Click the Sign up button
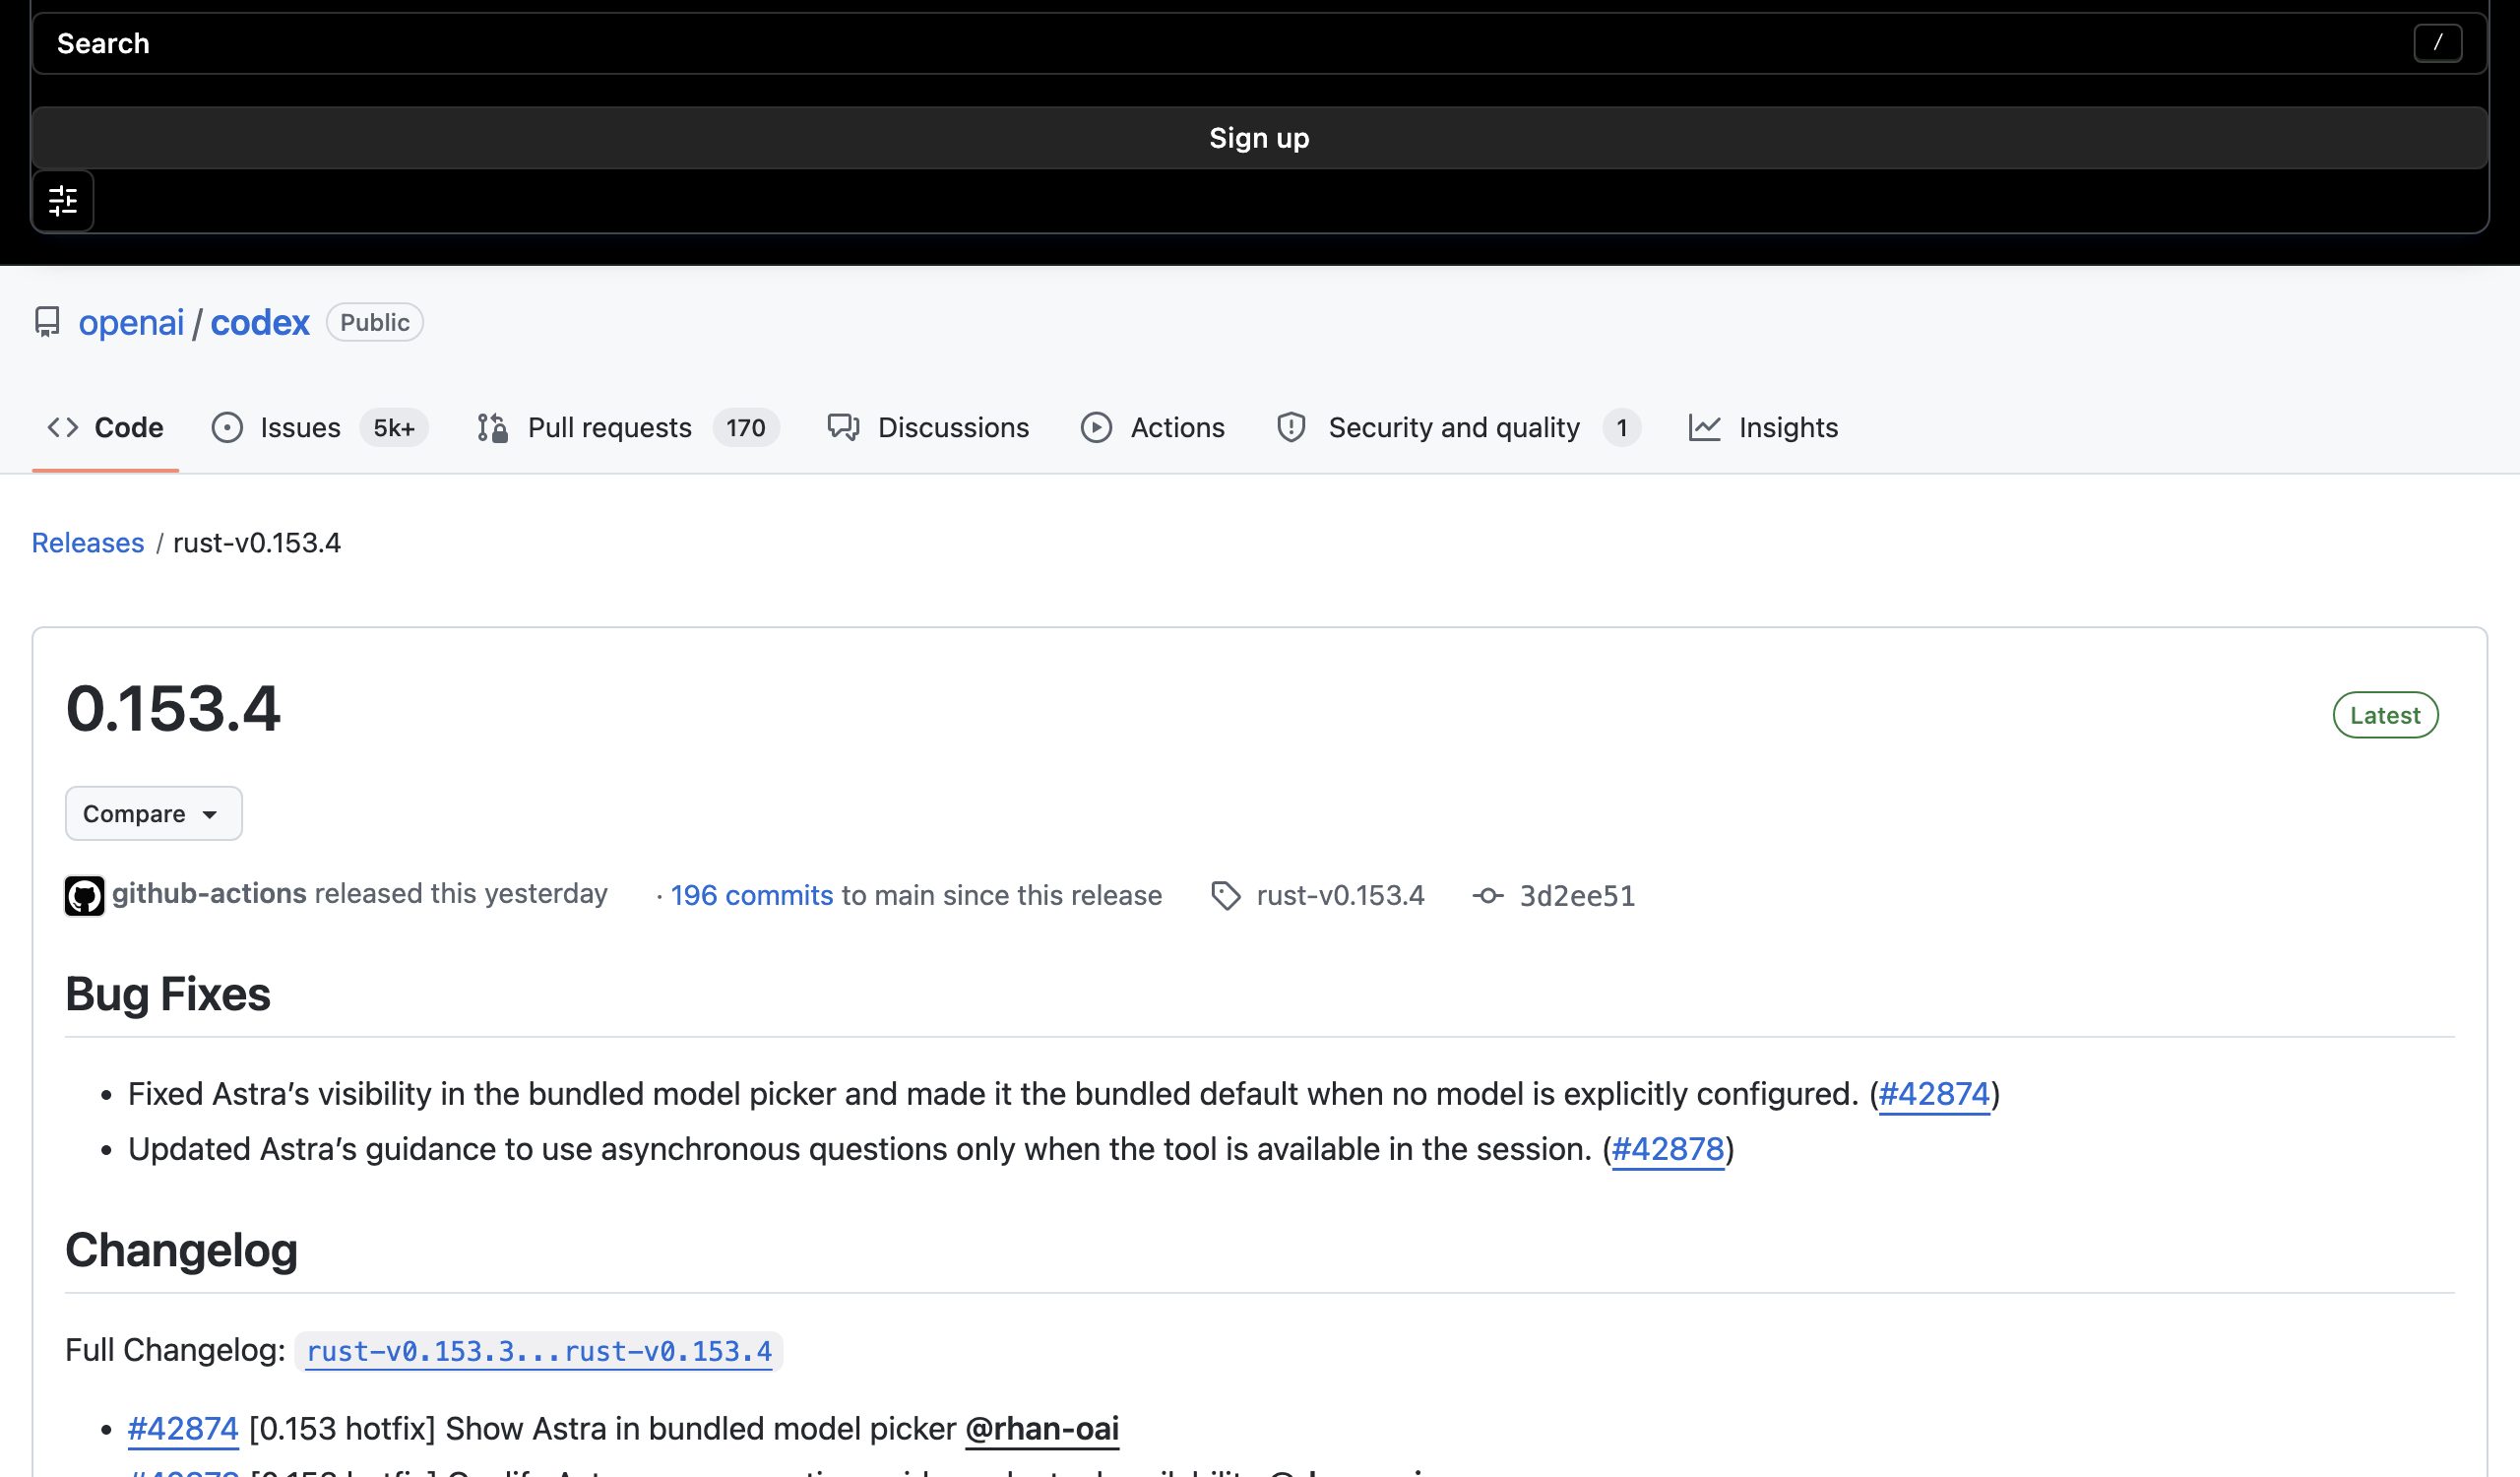This screenshot has width=2520, height=1477. [x=1259, y=138]
